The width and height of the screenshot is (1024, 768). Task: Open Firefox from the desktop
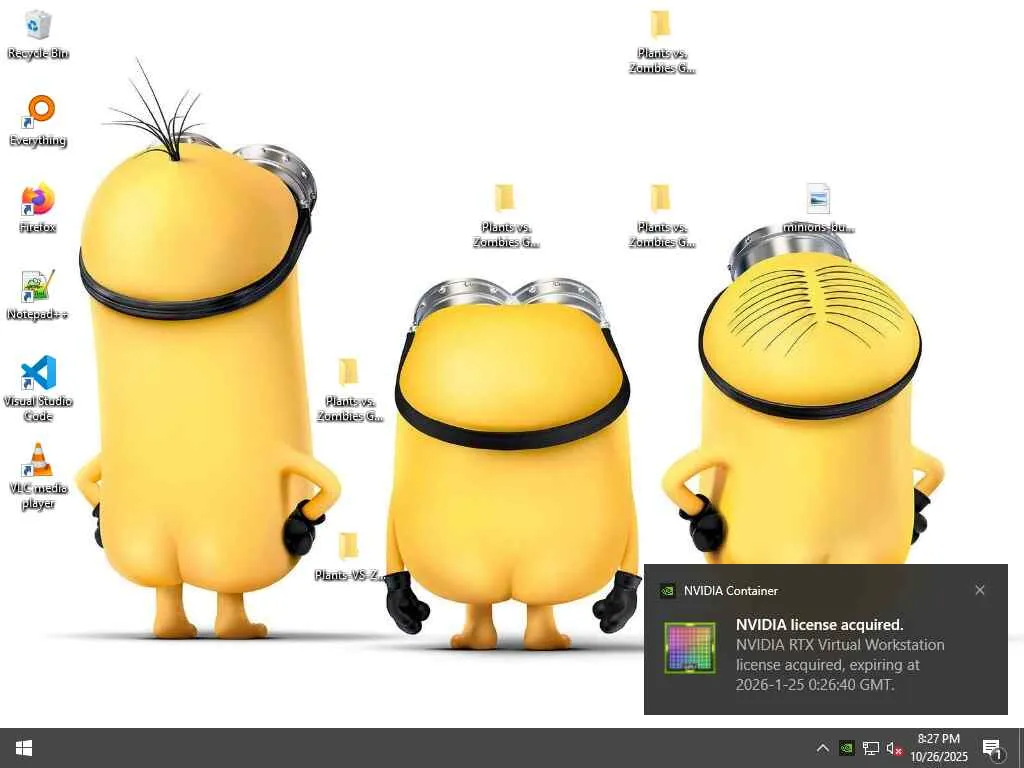(x=38, y=209)
